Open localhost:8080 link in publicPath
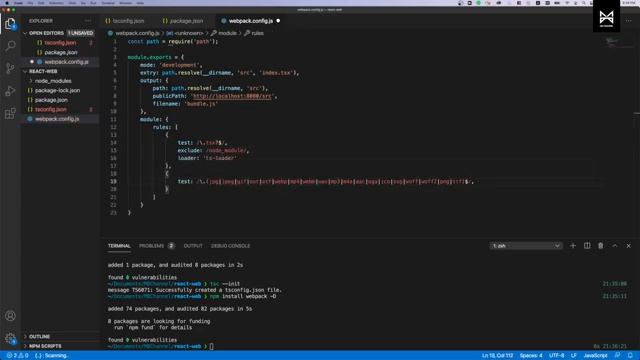This screenshot has height=360, width=640. click(232, 96)
